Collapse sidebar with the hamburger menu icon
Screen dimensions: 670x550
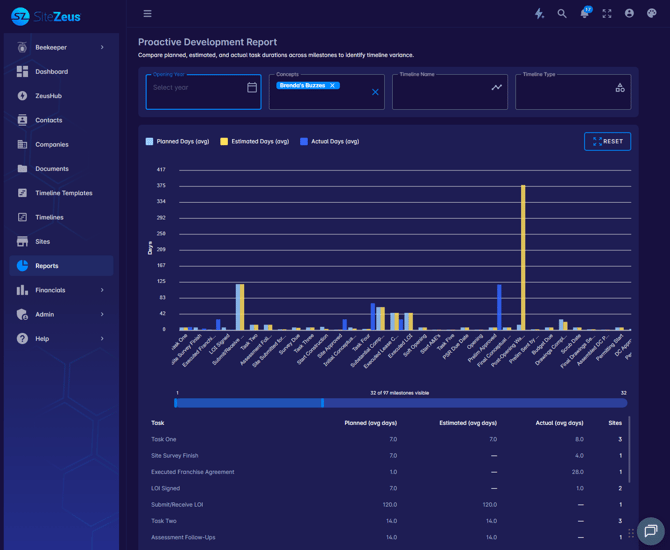coord(147,14)
